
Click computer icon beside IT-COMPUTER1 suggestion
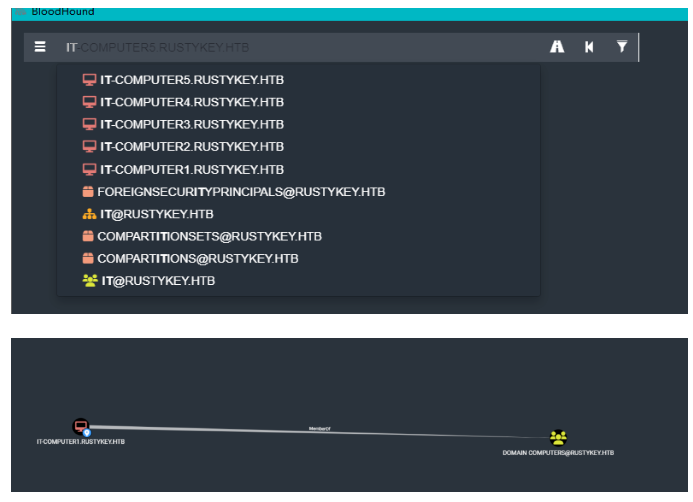89,169
